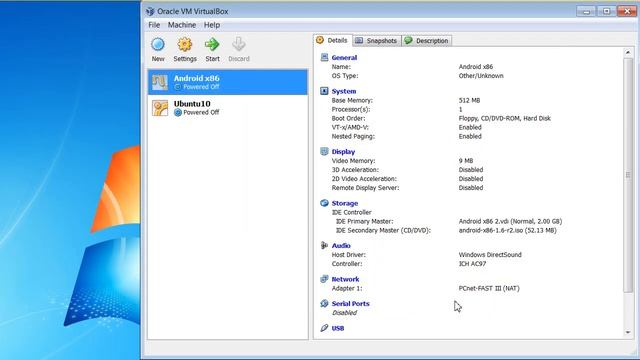
Task: Open the Machine menu
Action: point(182,25)
